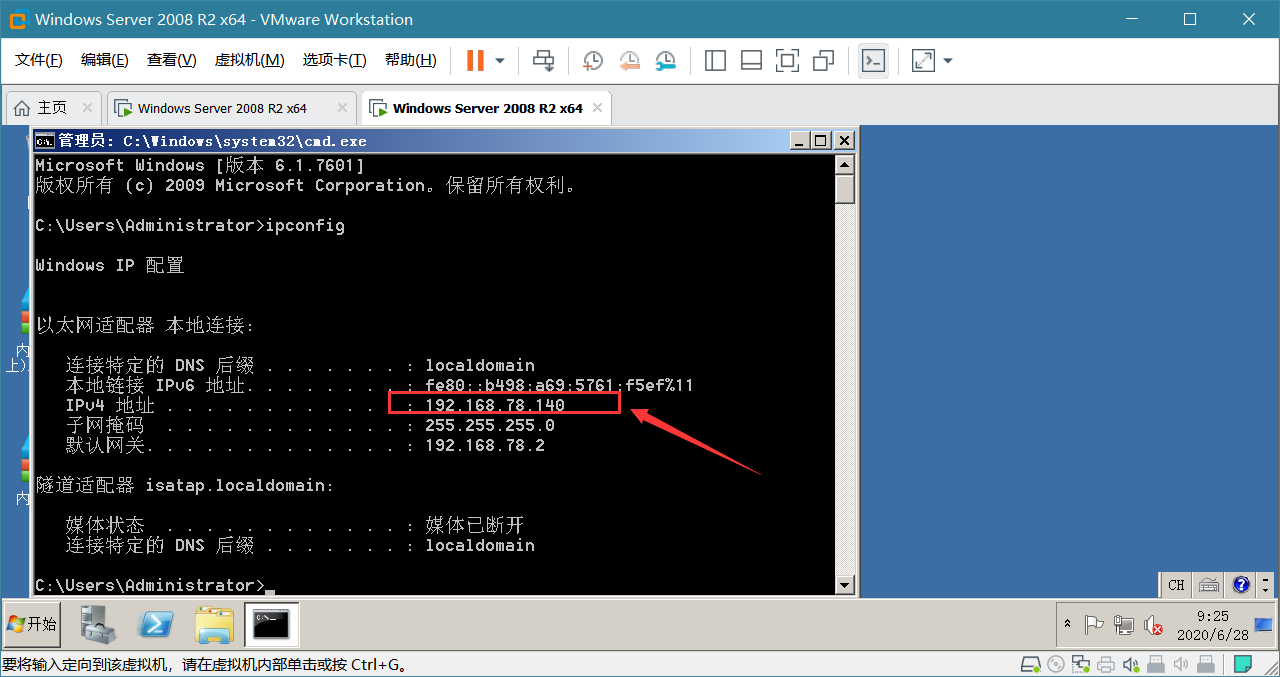
Task: Toggle the console view button
Action: (873, 61)
